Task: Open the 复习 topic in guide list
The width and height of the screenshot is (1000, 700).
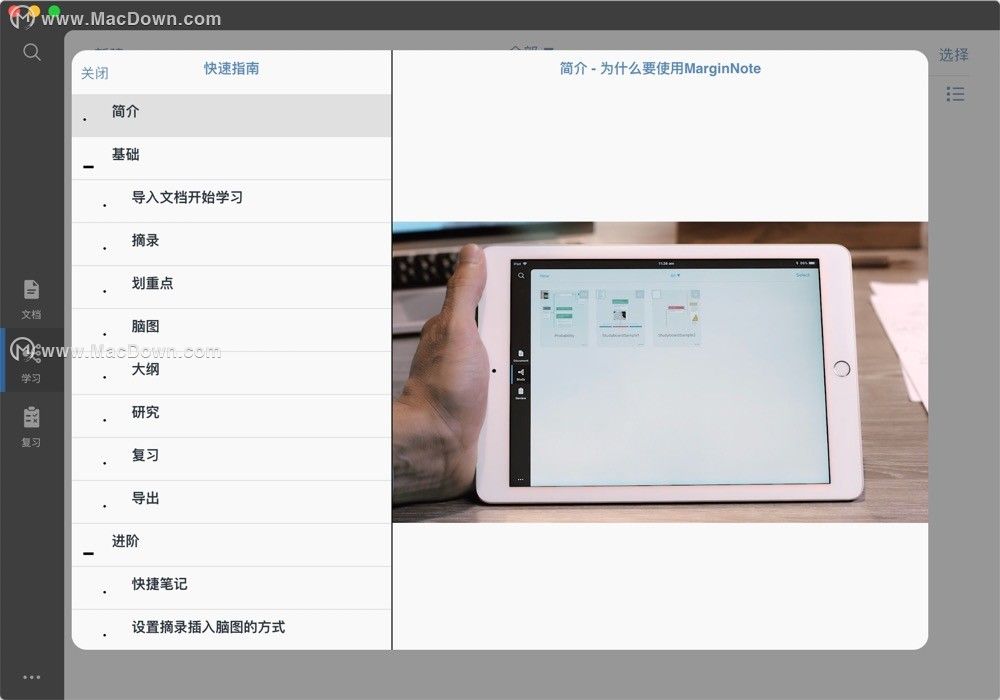Action: click(x=231, y=459)
